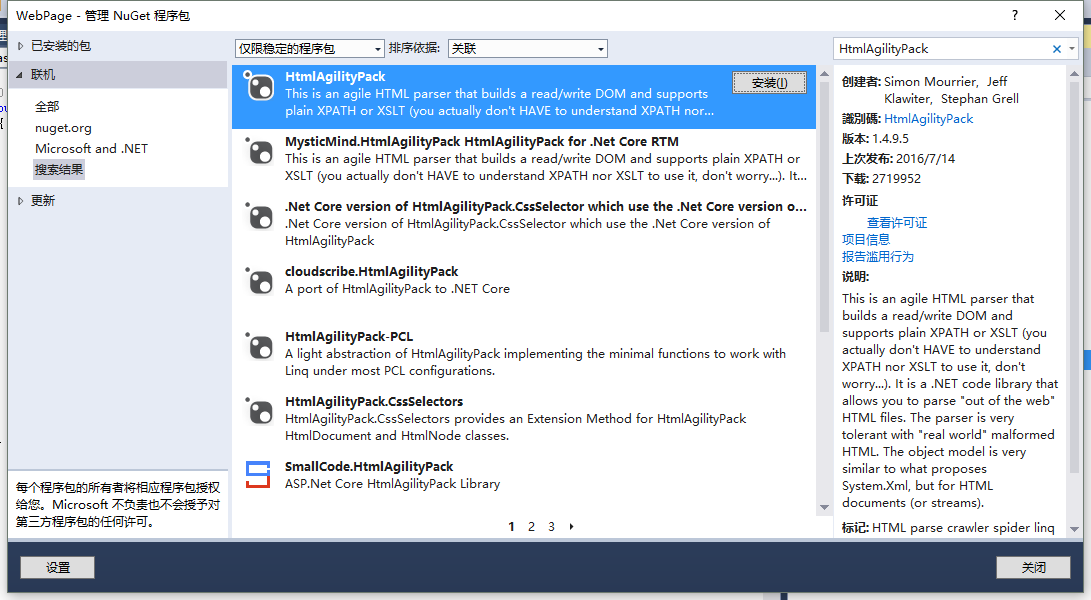Click the MysticMind.HtmlAgilityPack package icon
The width and height of the screenshot is (1091, 600).
[260, 152]
